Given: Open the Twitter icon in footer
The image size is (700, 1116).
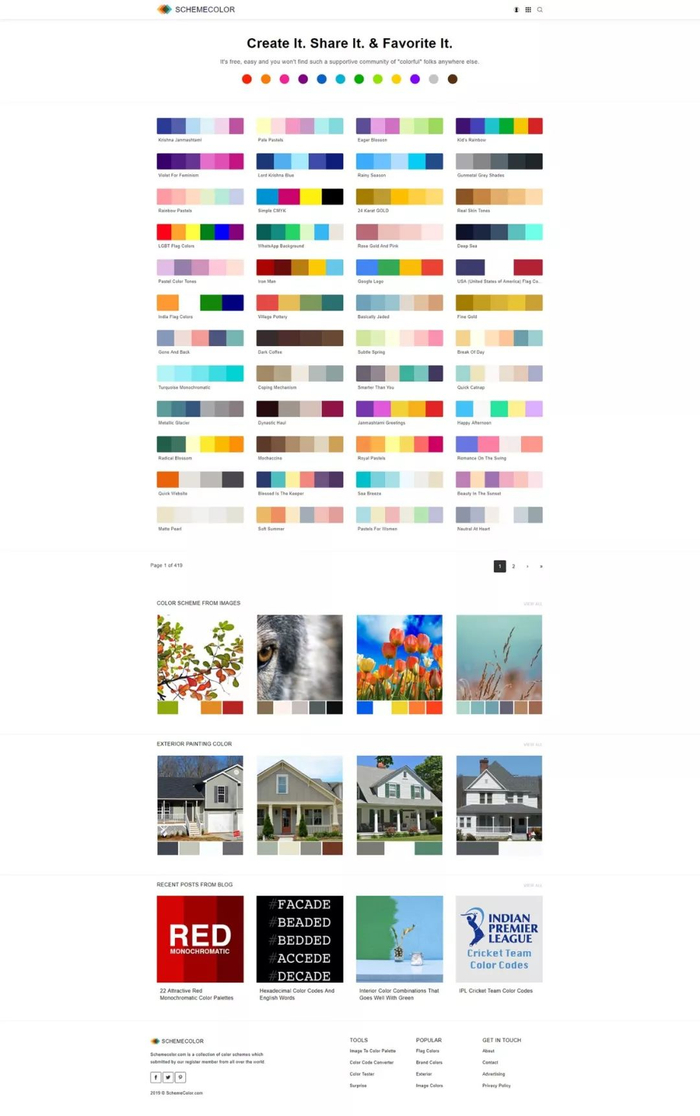Looking at the screenshot, I should (168, 1077).
